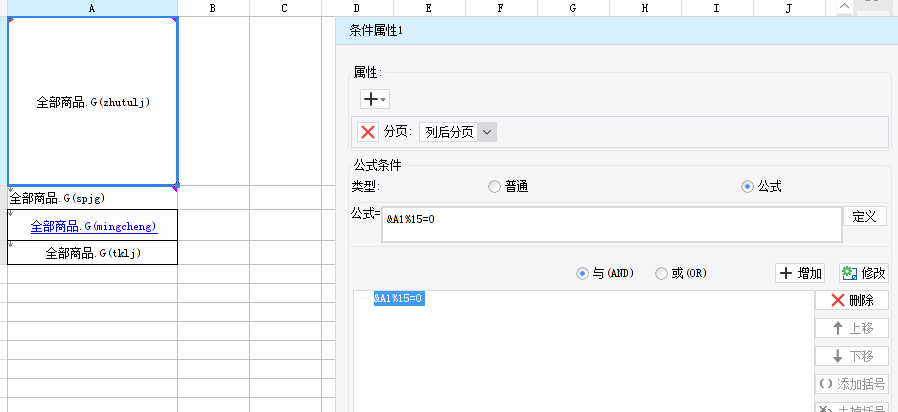This screenshot has width=898, height=412.
Task: Click the 下移 move-down button
Action: [852, 356]
